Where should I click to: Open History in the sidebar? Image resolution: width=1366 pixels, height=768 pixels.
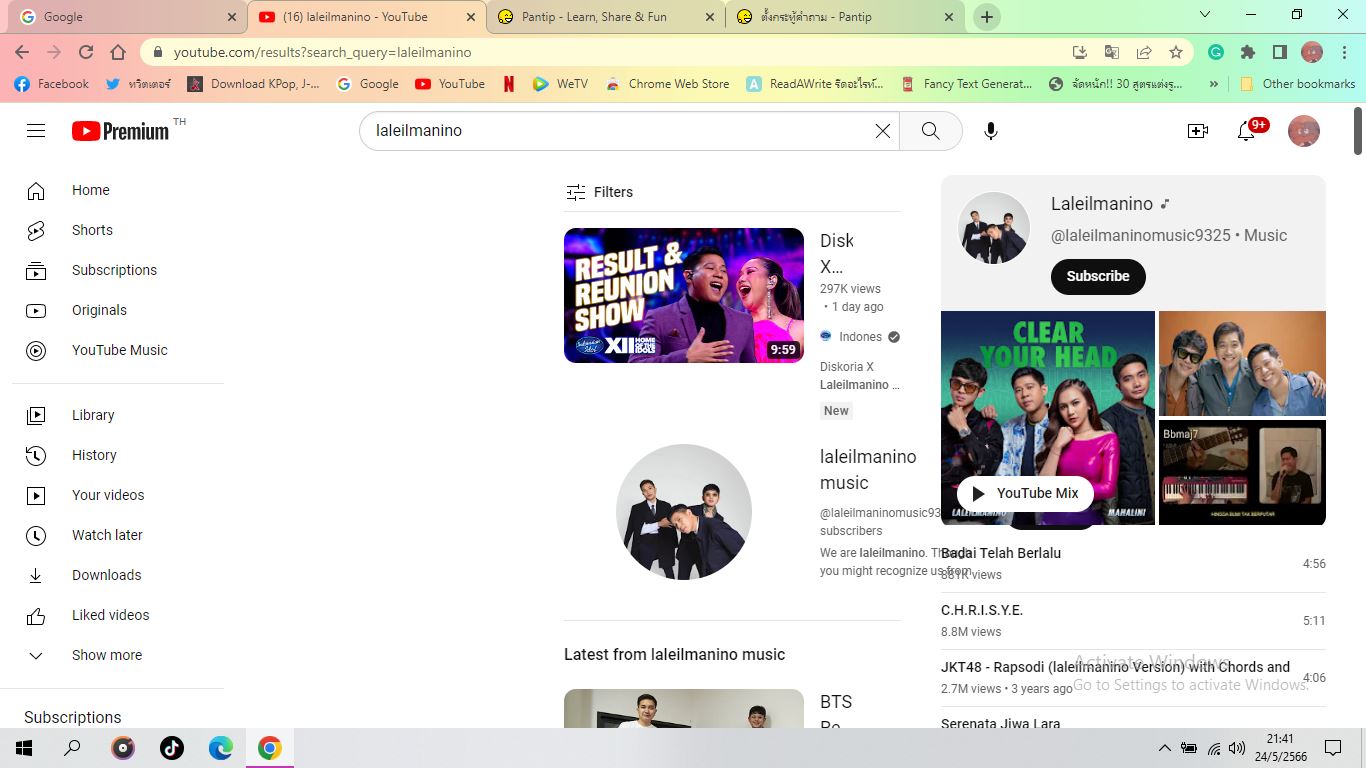tap(118, 455)
